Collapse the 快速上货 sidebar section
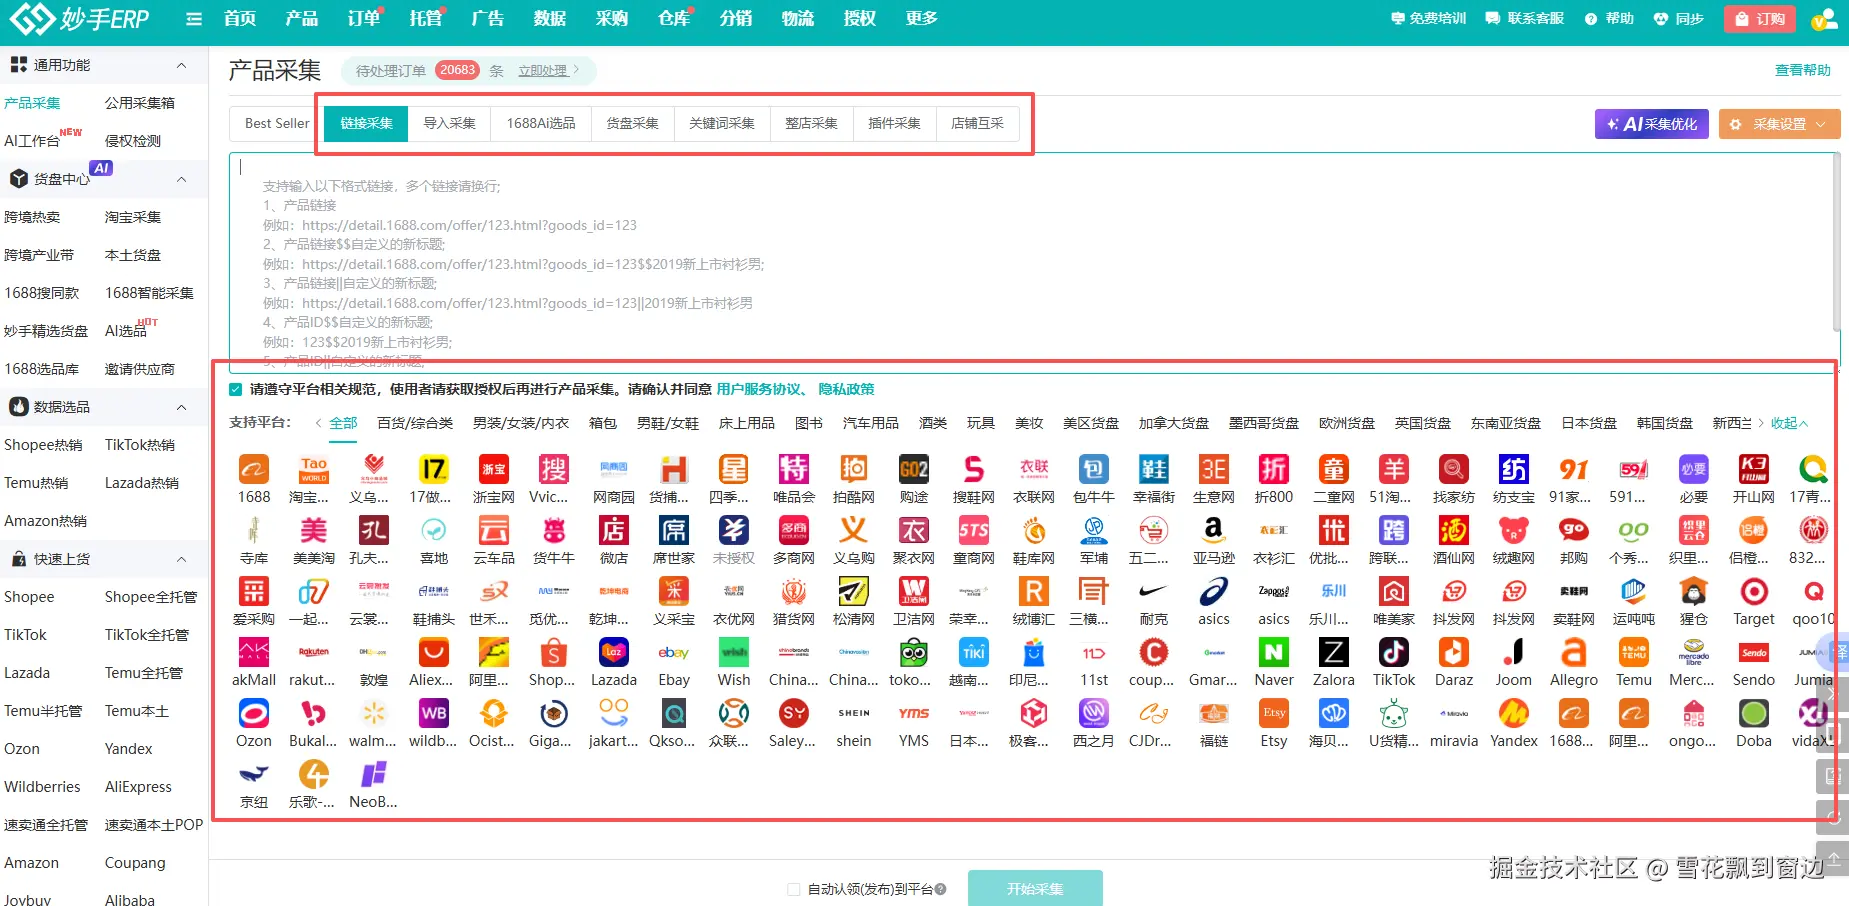The width and height of the screenshot is (1849, 906). [182, 559]
